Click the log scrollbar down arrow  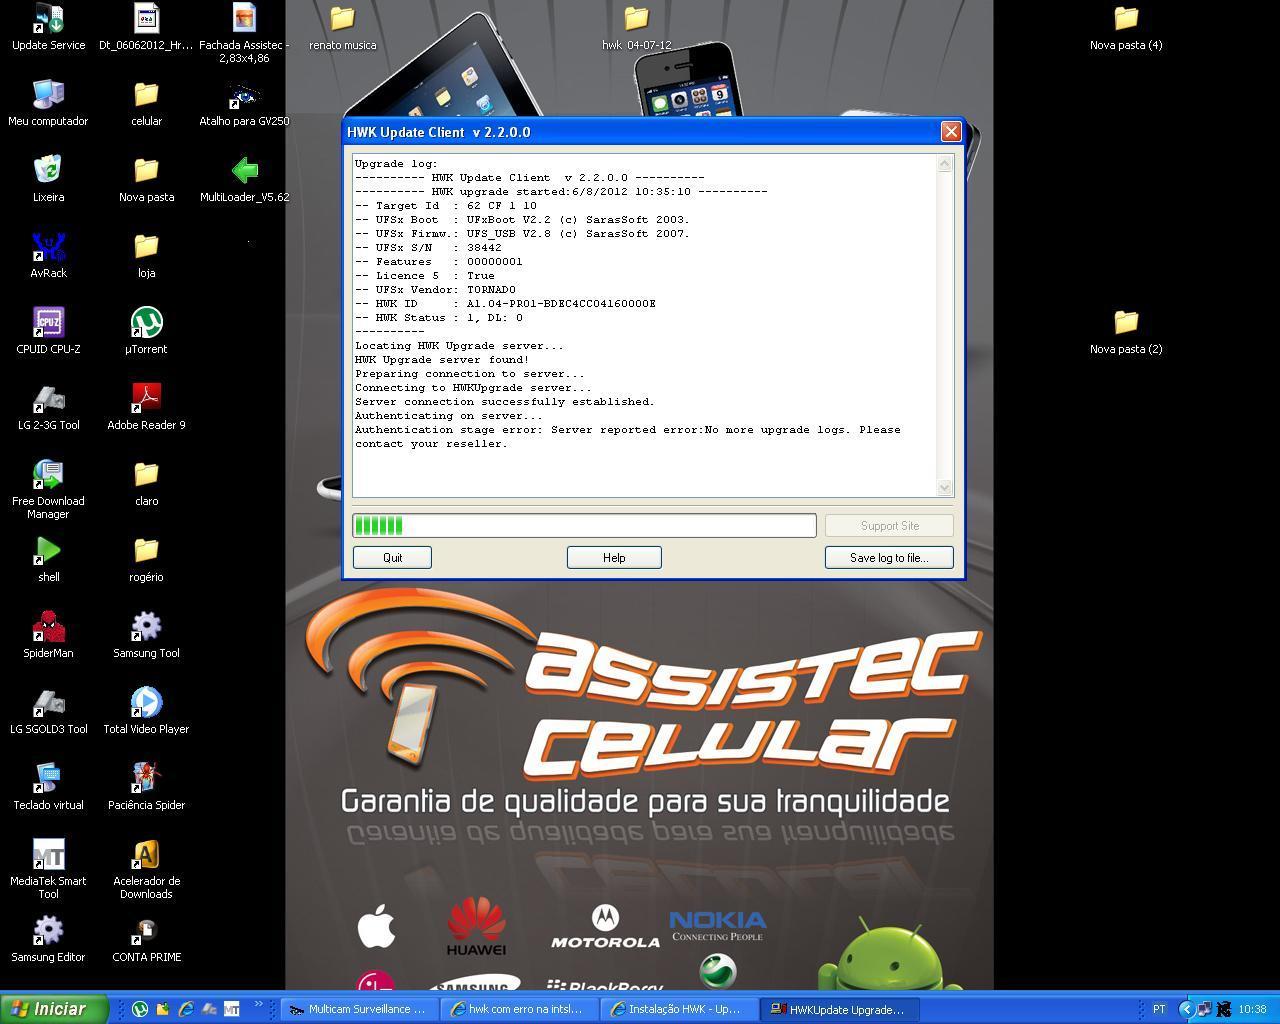coord(945,487)
